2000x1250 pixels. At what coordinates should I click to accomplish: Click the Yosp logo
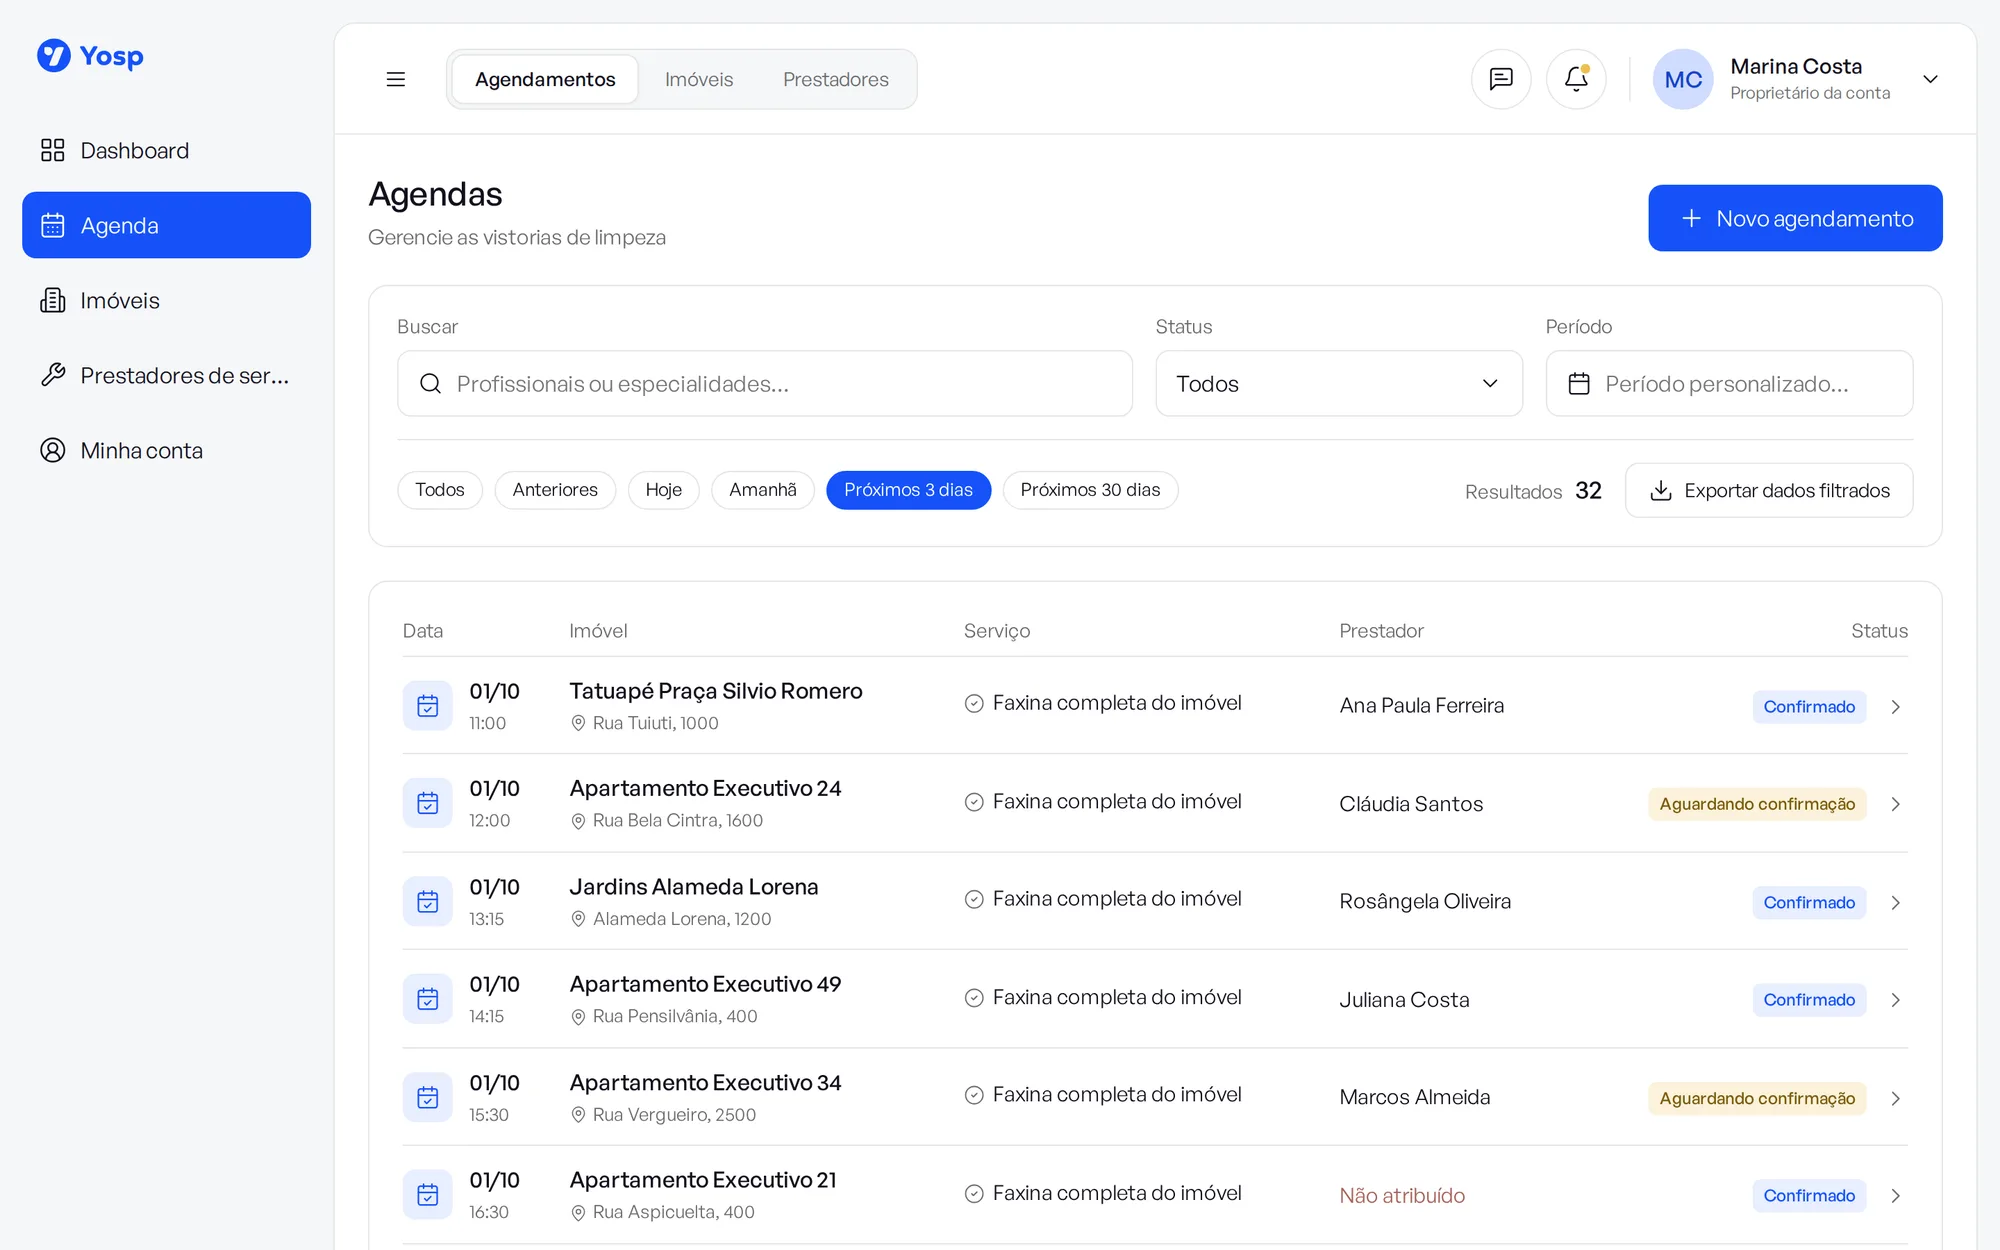coord(90,56)
